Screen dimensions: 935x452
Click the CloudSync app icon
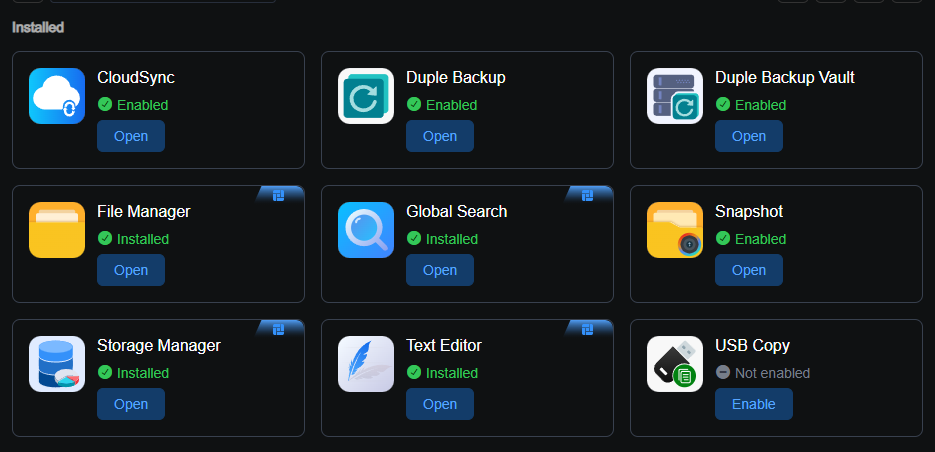(57, 96)
